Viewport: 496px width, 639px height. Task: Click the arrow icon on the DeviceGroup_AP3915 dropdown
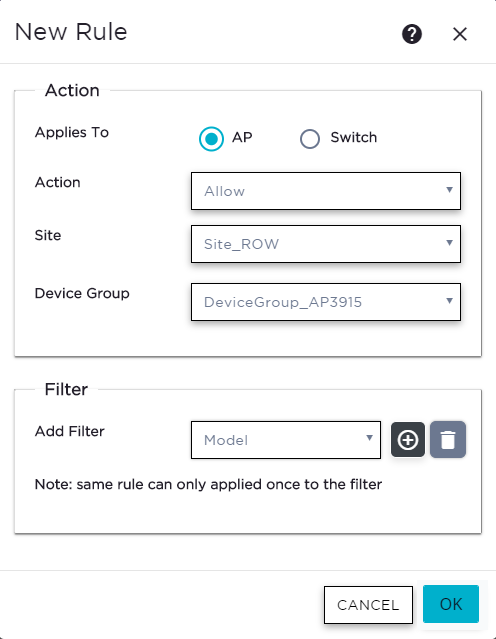(x=449, y=301)
